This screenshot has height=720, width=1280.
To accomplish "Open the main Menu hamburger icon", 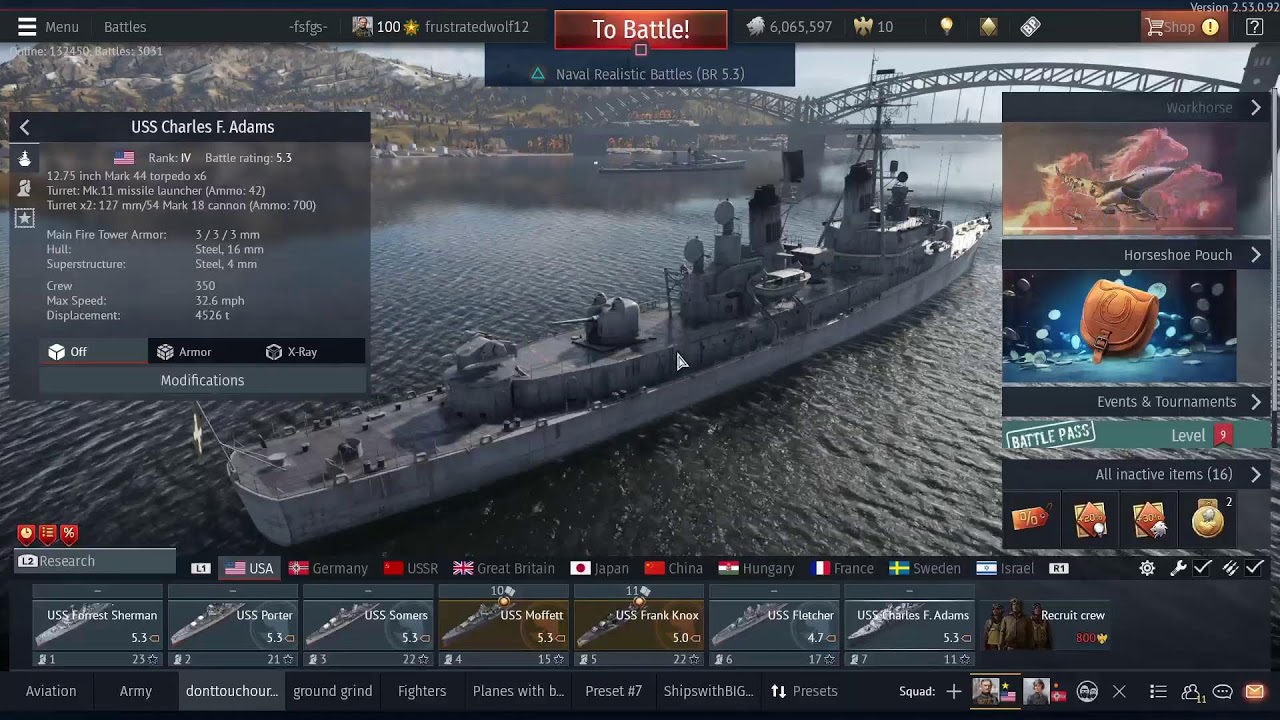I will pos(27,27).
